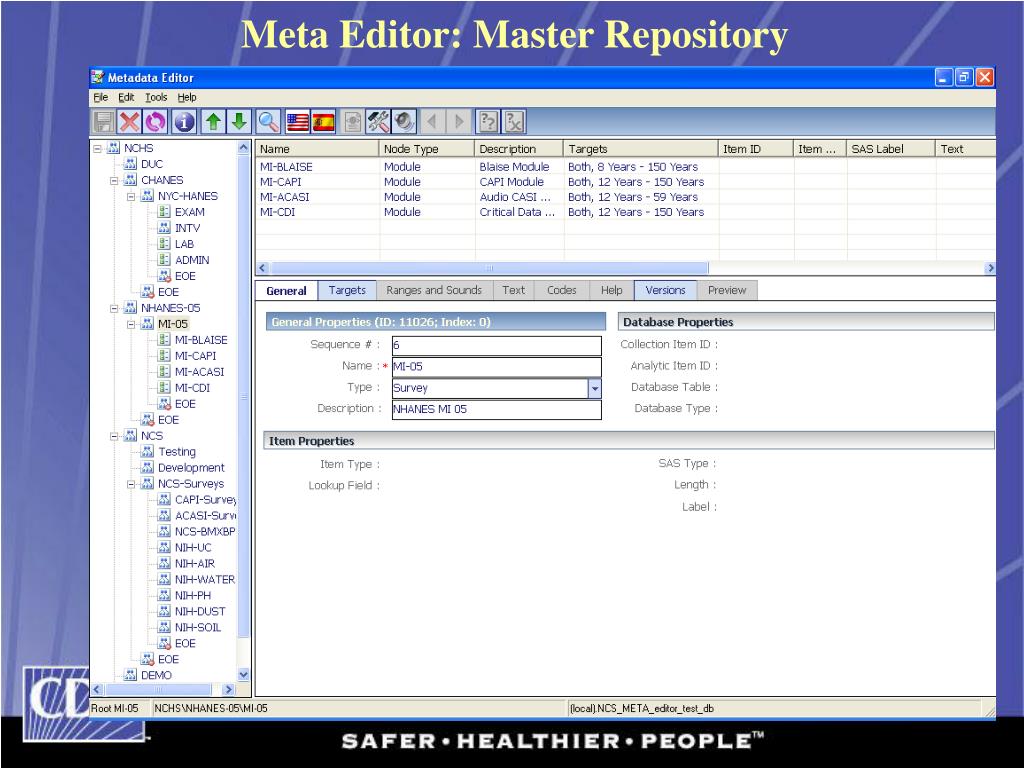The height and width of the screenshot is (768, 1024).
Task: Select the ADMIN tree item
Action: pos(192,260)
